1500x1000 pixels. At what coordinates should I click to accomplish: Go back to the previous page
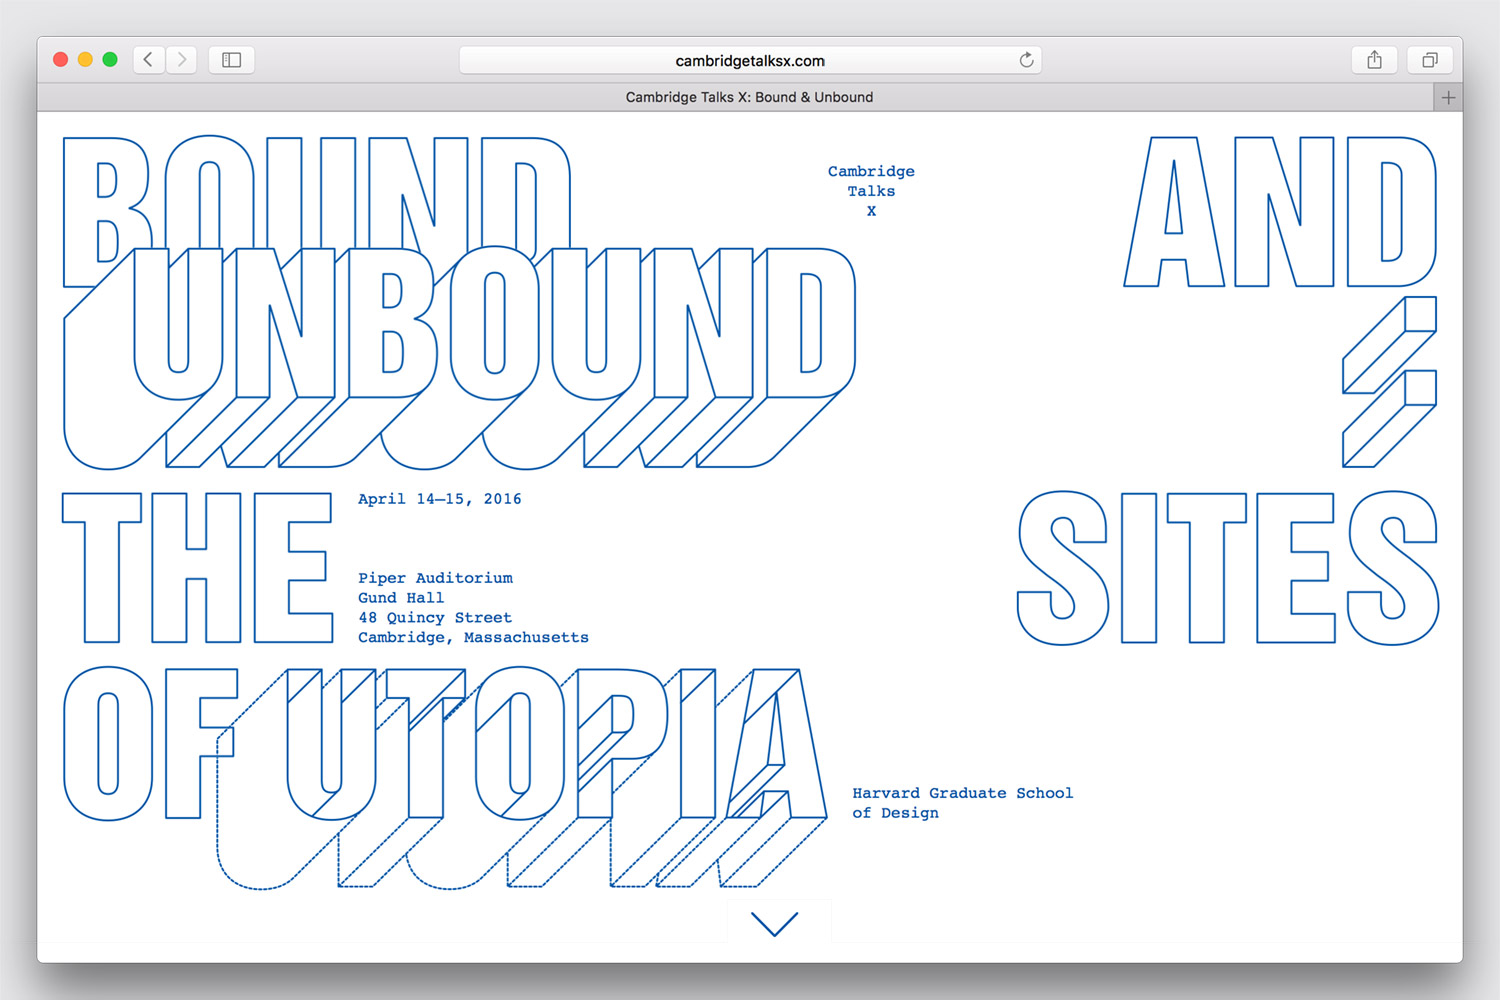[x=148, y=60]
